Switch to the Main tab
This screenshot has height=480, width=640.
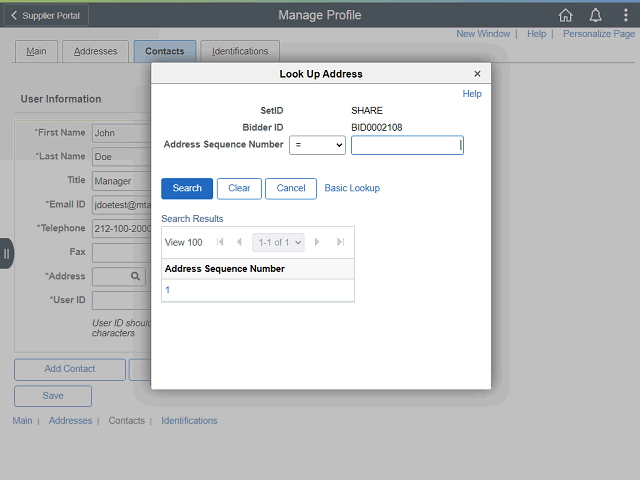tap(36, 51)
